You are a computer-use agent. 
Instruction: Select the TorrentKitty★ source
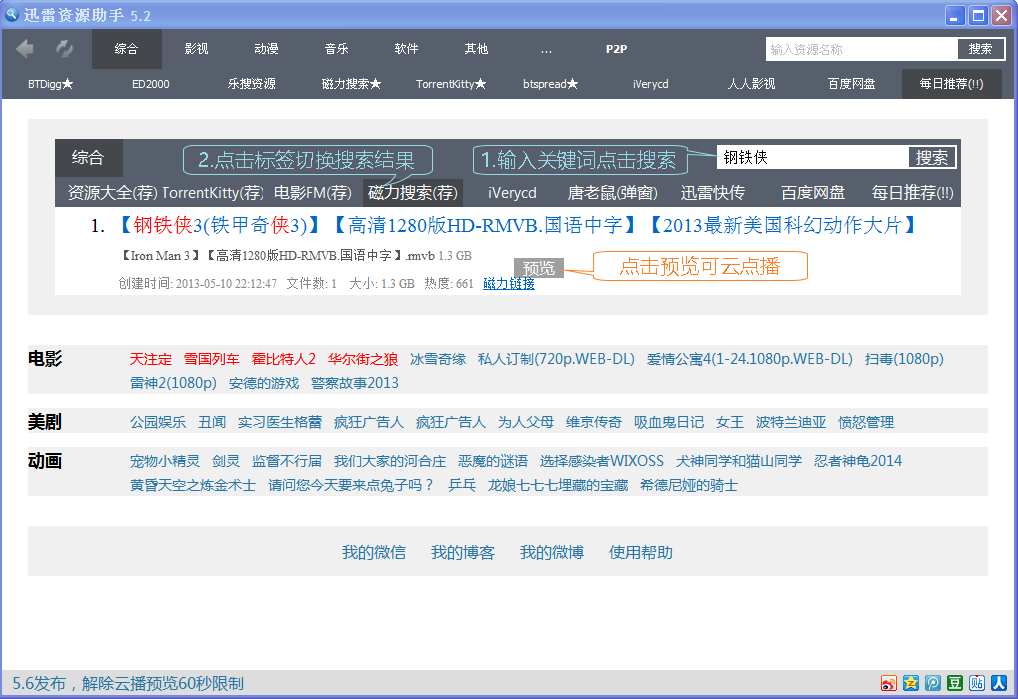(x=451, y=84)
